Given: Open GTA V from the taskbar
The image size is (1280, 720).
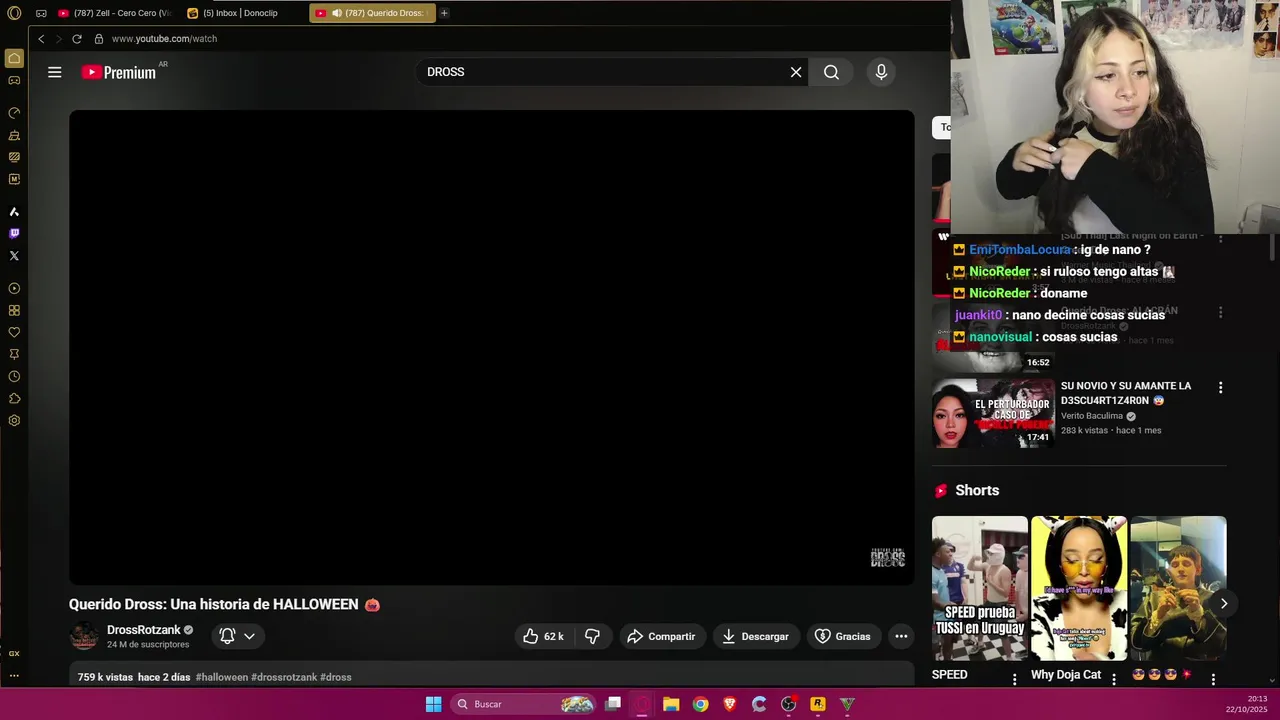Looking at the screenshot, I should [847, 704].
